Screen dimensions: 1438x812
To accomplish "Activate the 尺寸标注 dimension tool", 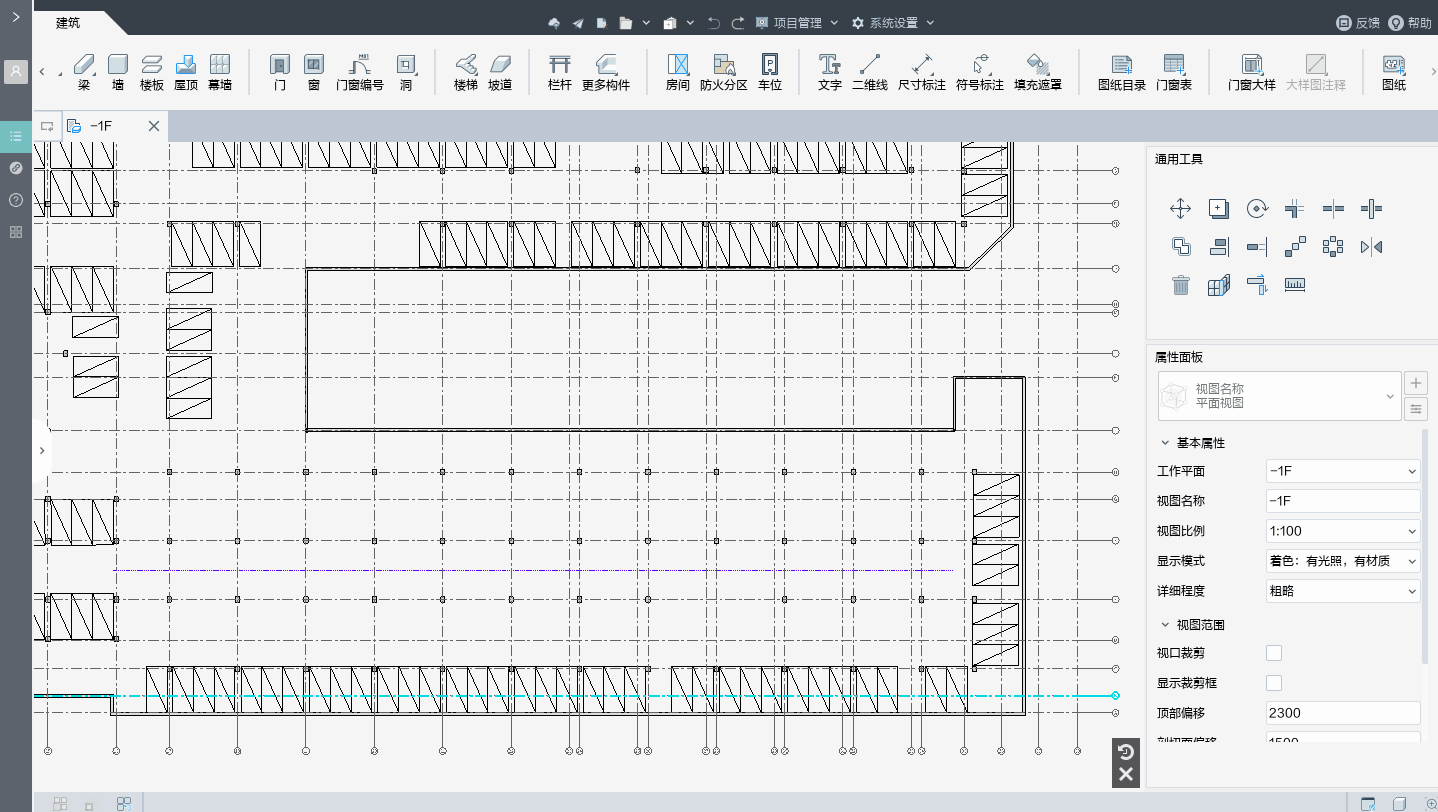I will (x=922, y=73).
